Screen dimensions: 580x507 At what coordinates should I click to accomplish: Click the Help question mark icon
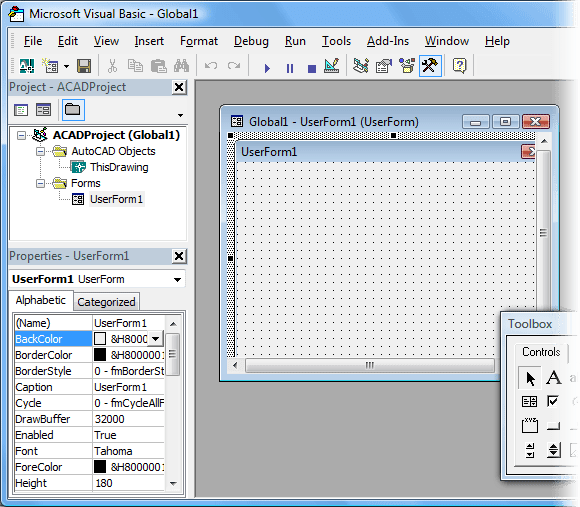tap(459, 66)
